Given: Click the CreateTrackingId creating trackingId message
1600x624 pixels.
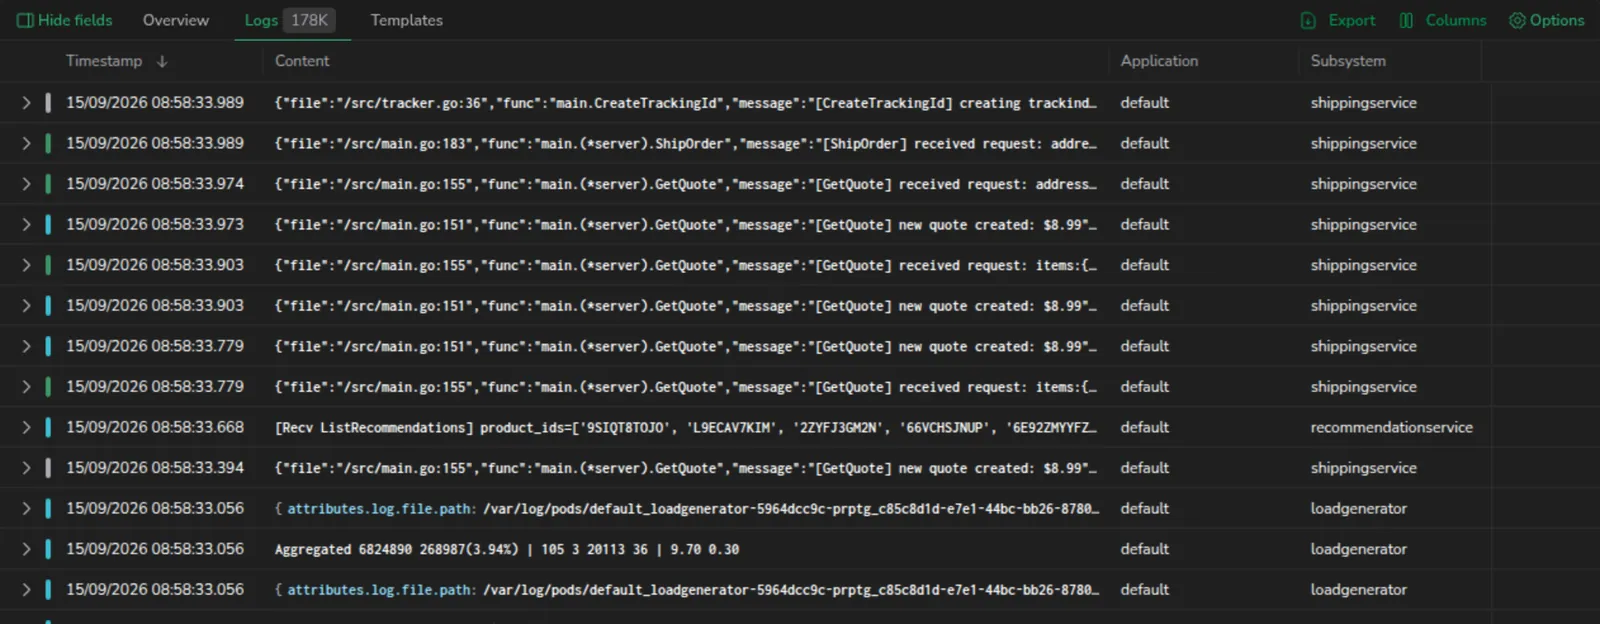Looking at the screenshot, I should point(686,103).
